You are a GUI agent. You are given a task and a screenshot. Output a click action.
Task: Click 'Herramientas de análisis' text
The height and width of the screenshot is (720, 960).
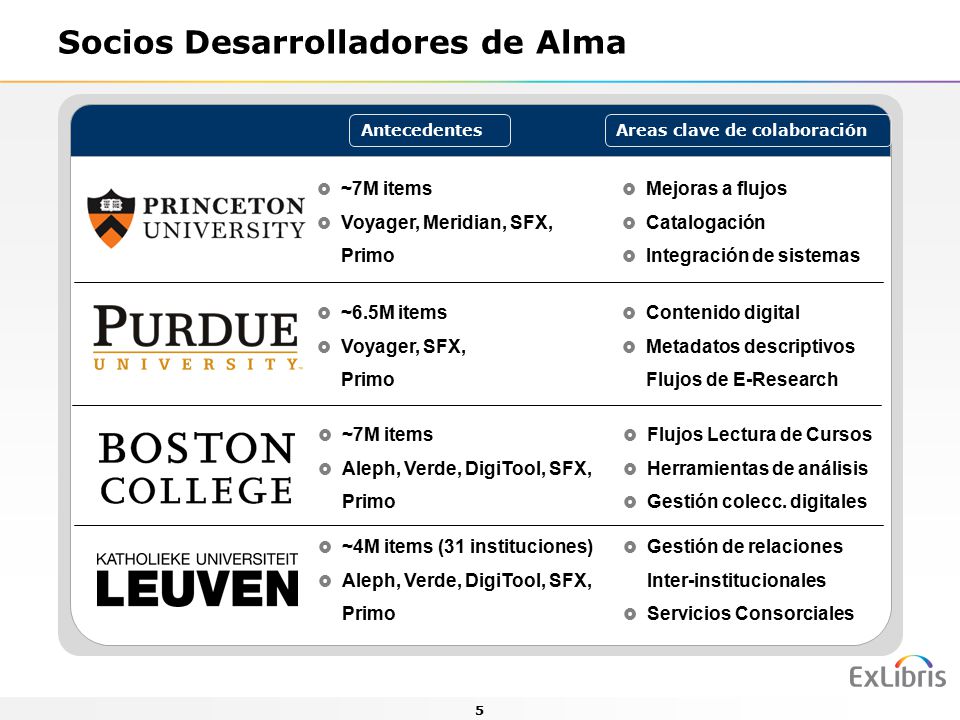point(757,468)
